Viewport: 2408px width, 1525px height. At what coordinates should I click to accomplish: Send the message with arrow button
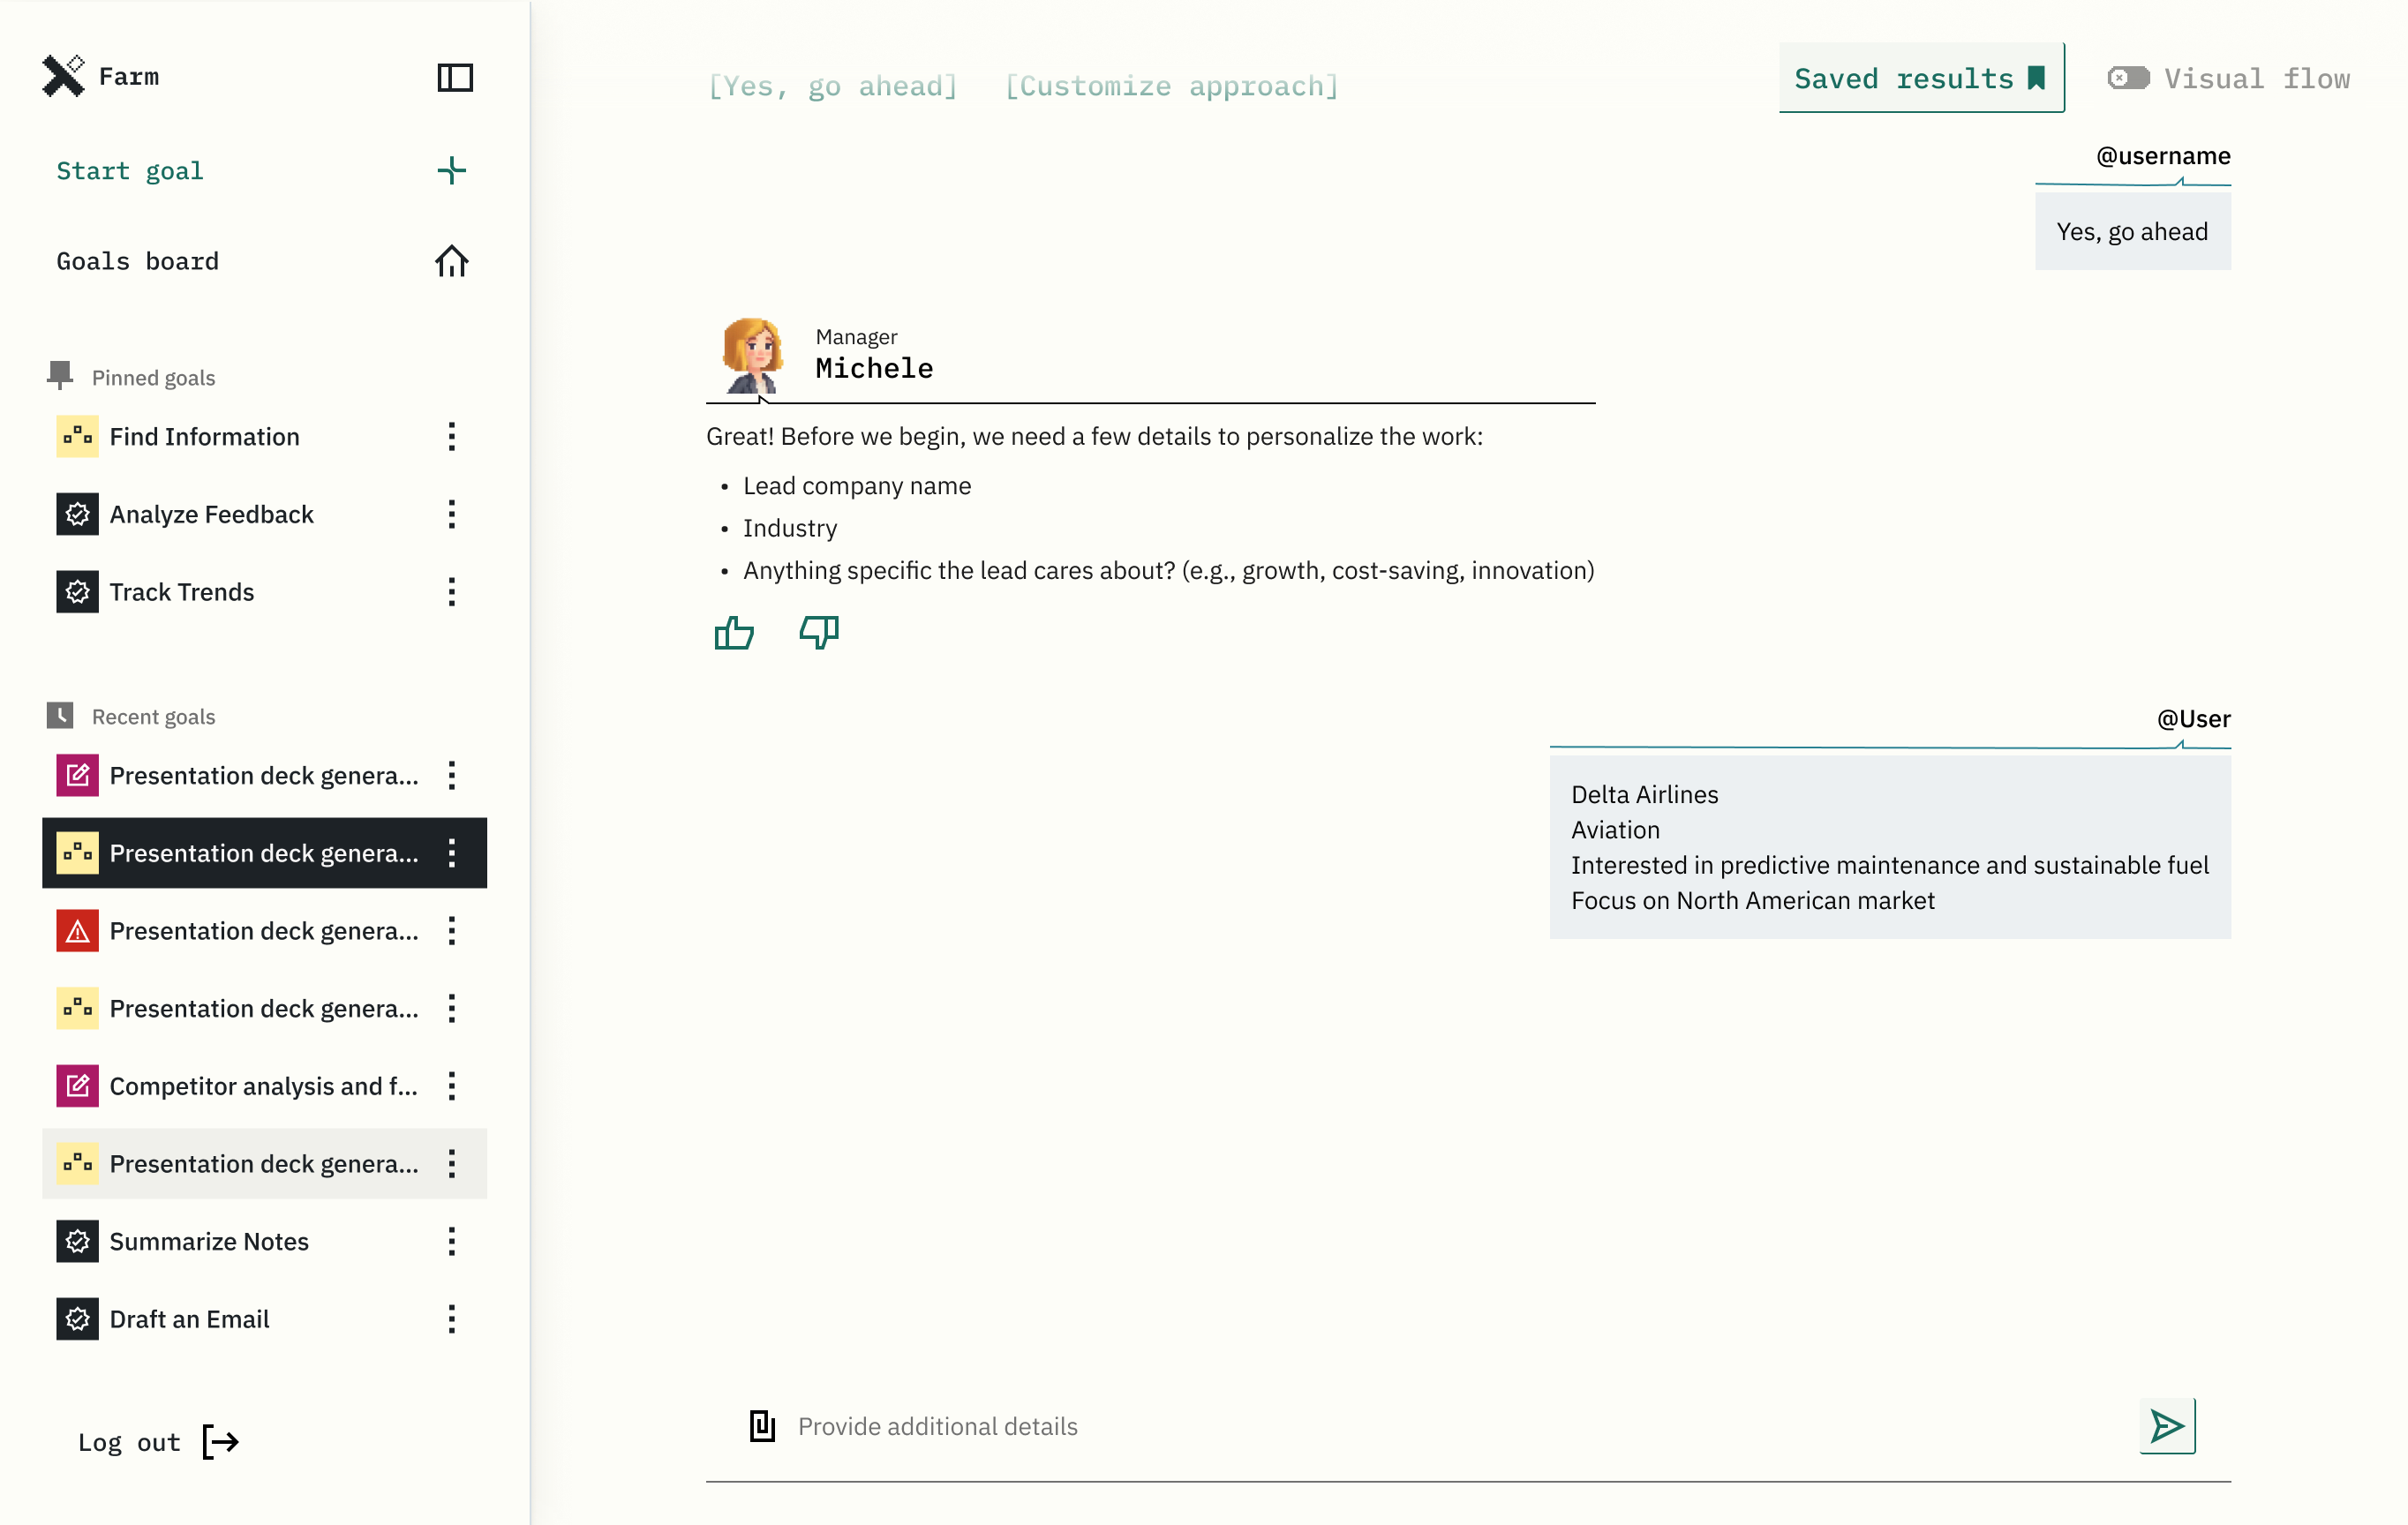click(x=2167, y=1425)
